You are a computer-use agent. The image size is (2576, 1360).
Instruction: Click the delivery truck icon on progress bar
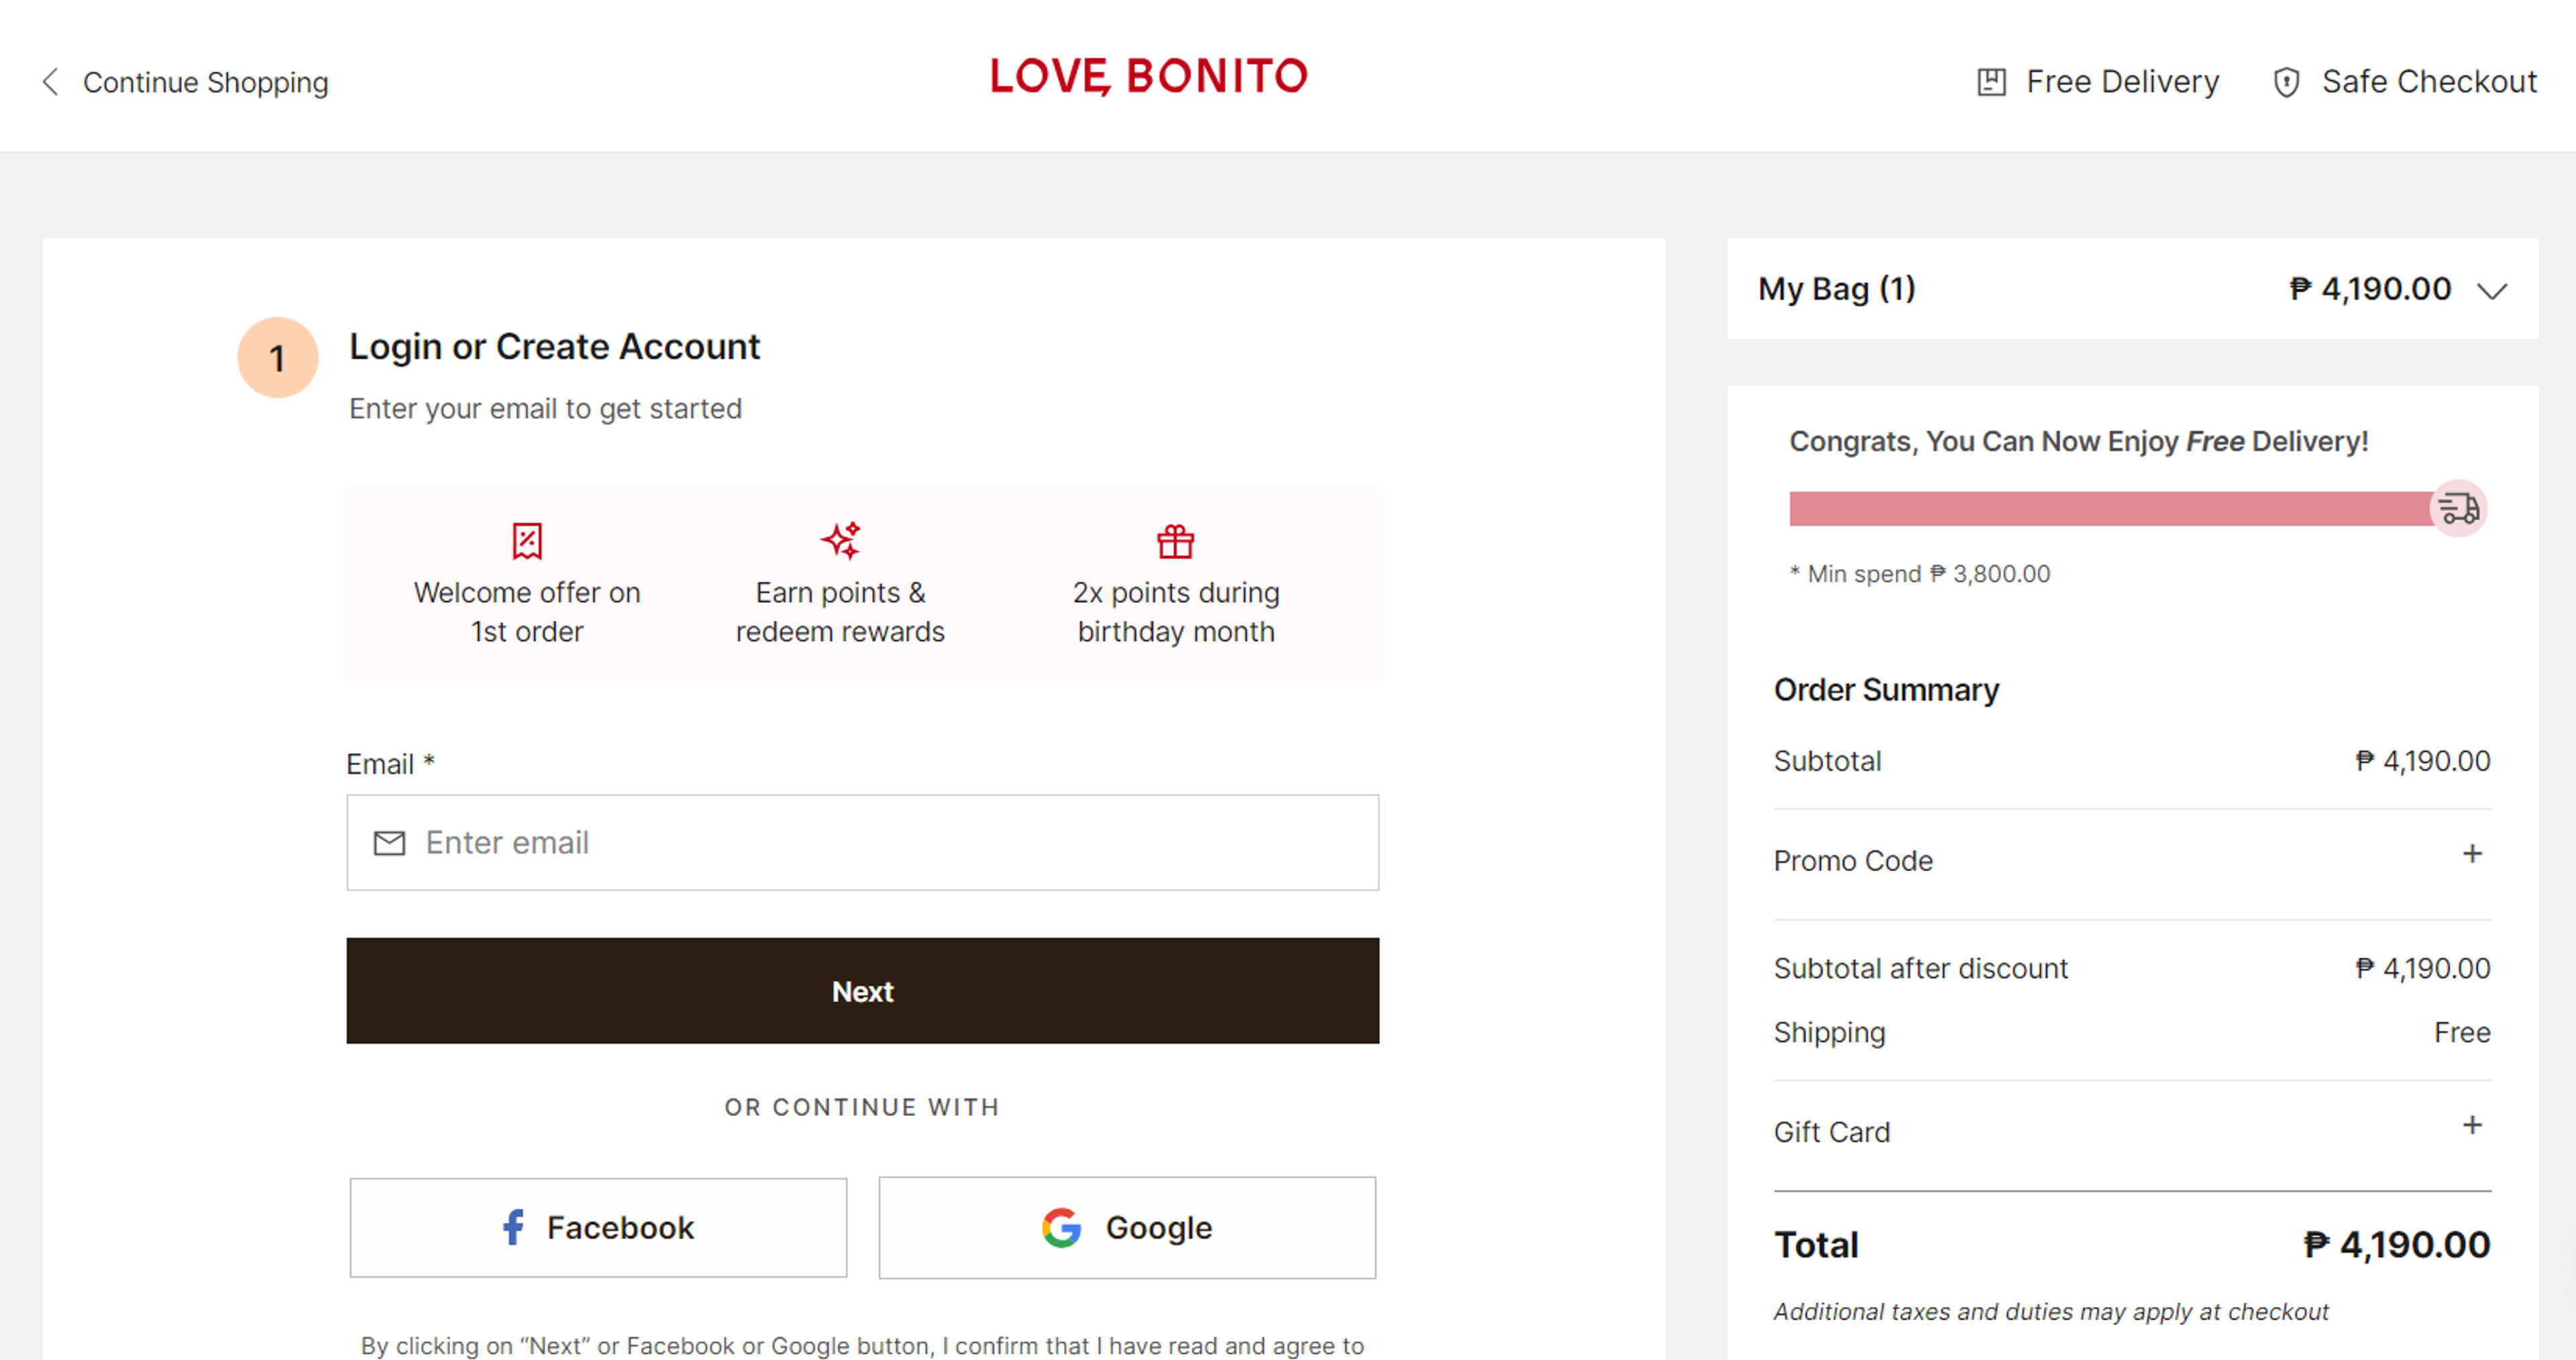coord(2459,509)
